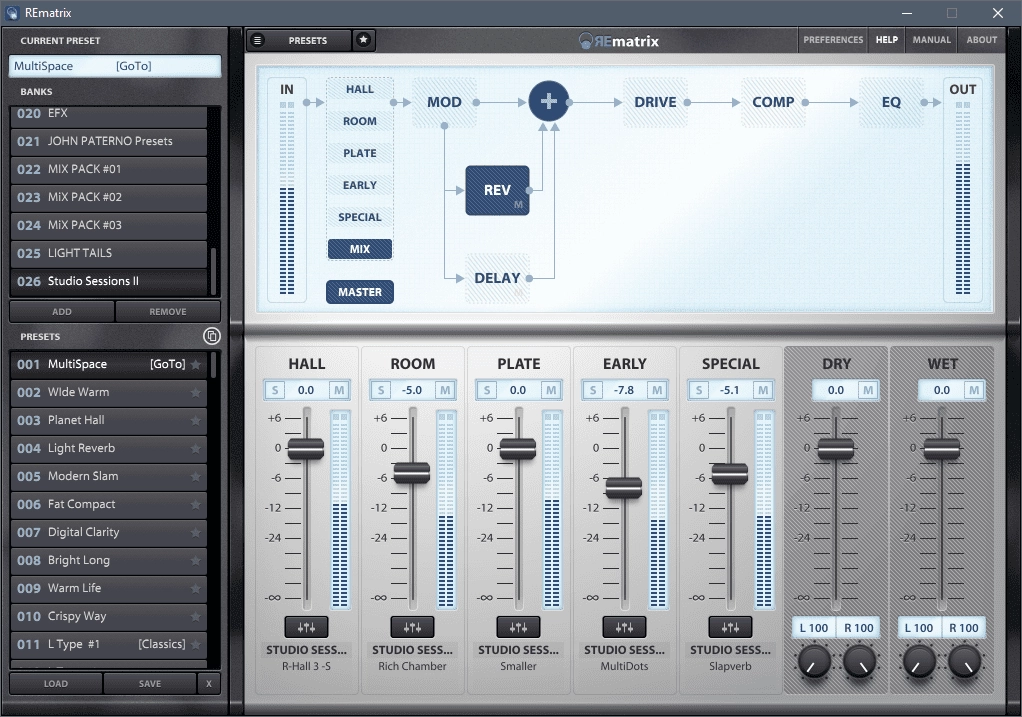
Task: Click DRY L 100 pan value
Action: tap(813, 628)
